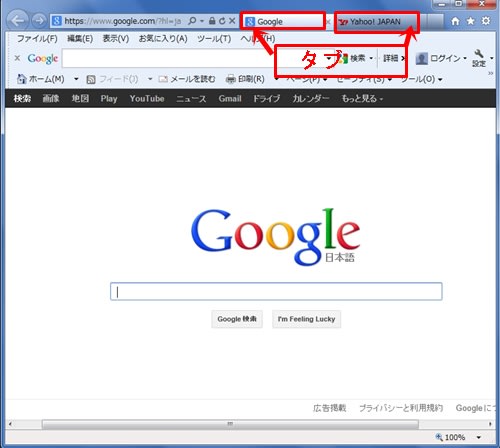Viewport: 500px width, 448px height.
Task: Click into the main Google search box
Action: coord(276,291)
